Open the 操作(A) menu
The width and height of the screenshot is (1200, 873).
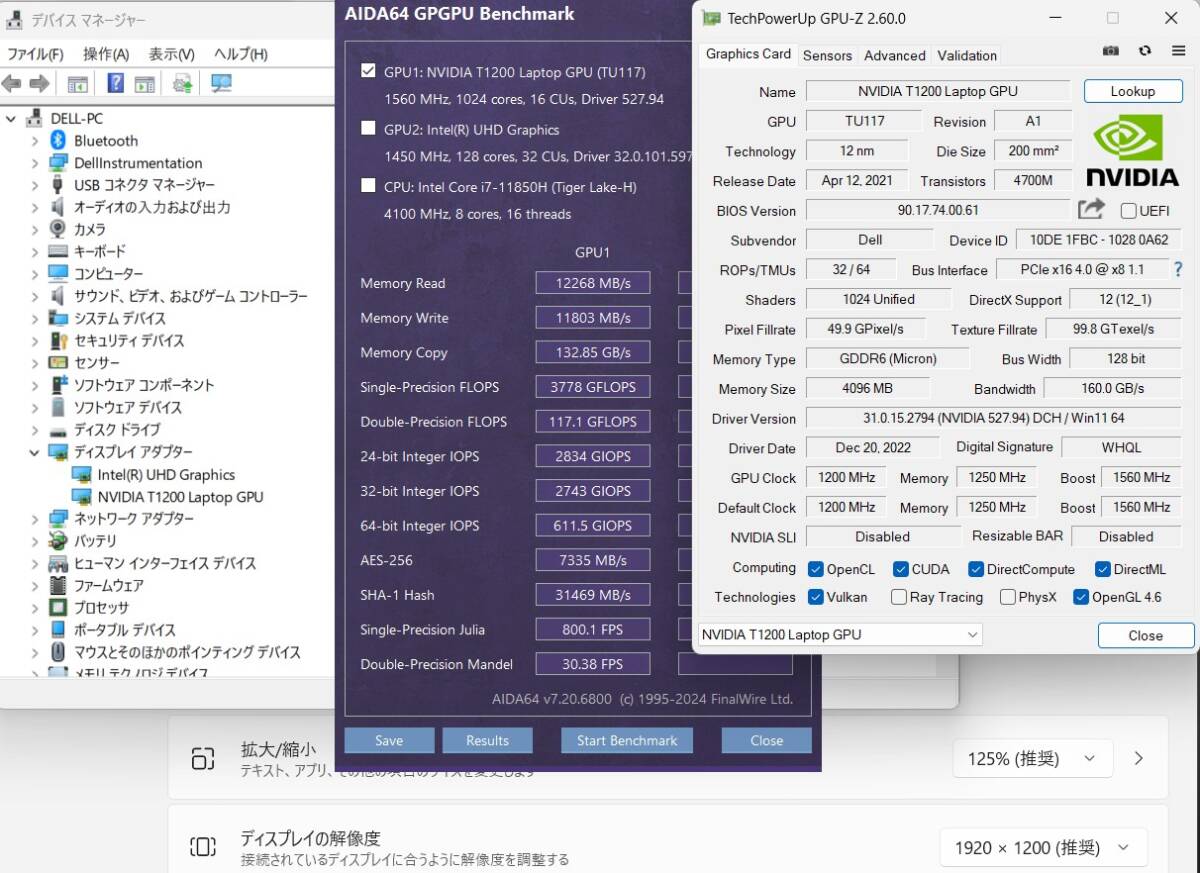click(106, 54)
